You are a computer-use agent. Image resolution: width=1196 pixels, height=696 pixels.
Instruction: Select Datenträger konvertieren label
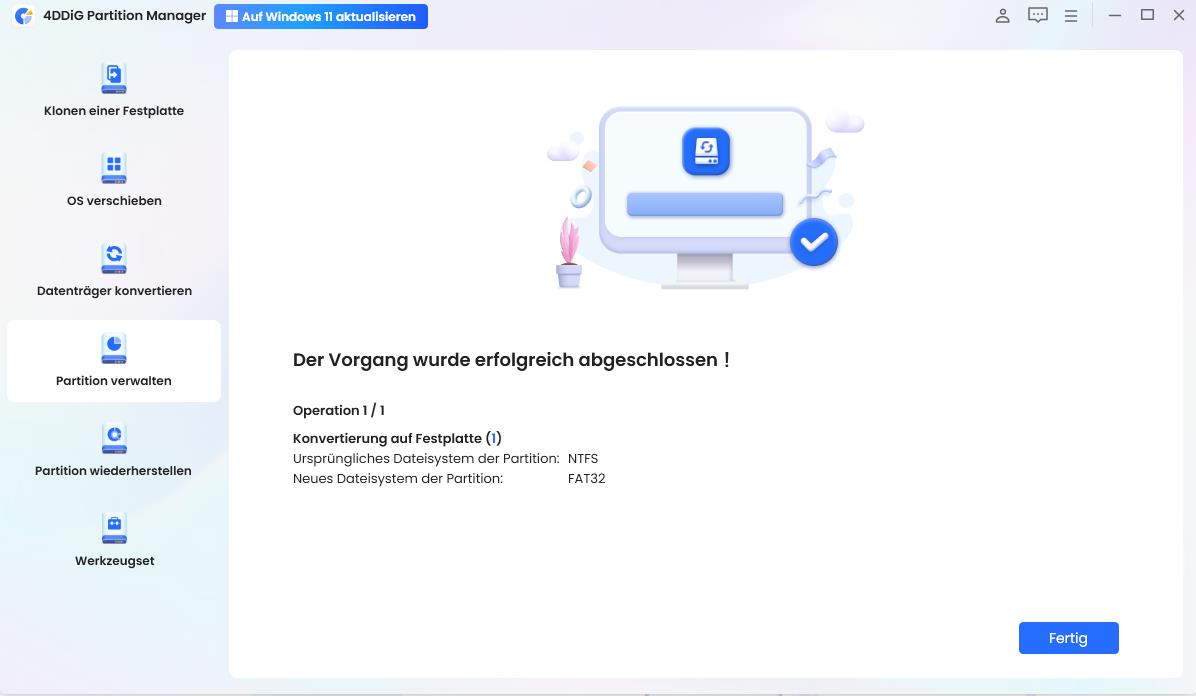pos(114,291)
